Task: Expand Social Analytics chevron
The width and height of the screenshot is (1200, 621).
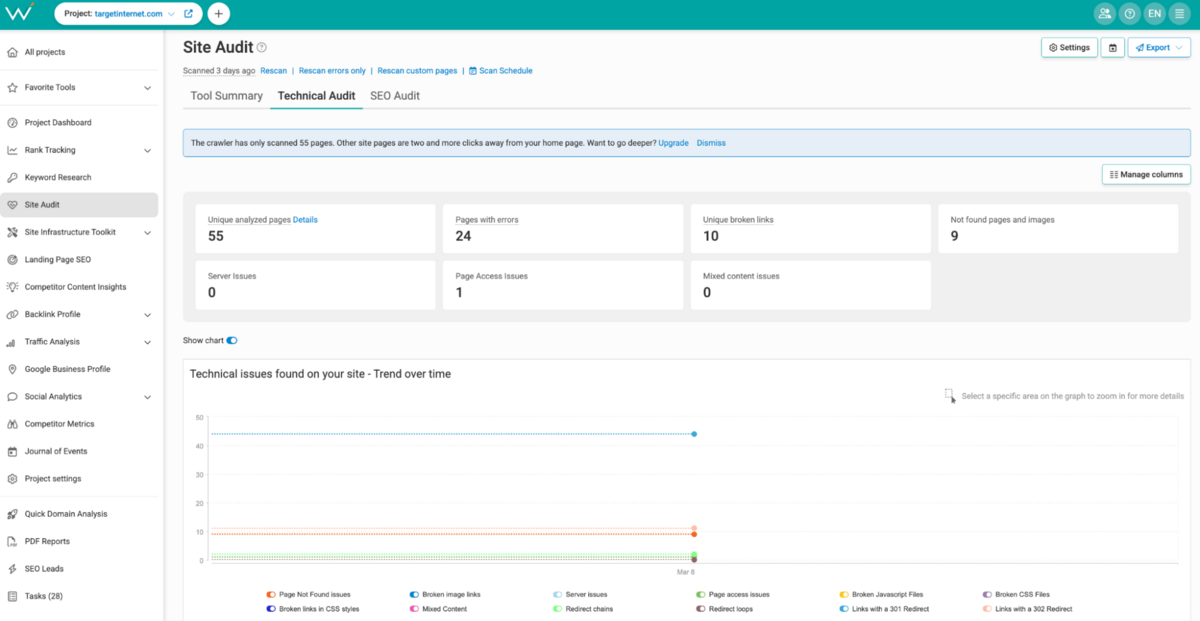Action: click(147, 397)
